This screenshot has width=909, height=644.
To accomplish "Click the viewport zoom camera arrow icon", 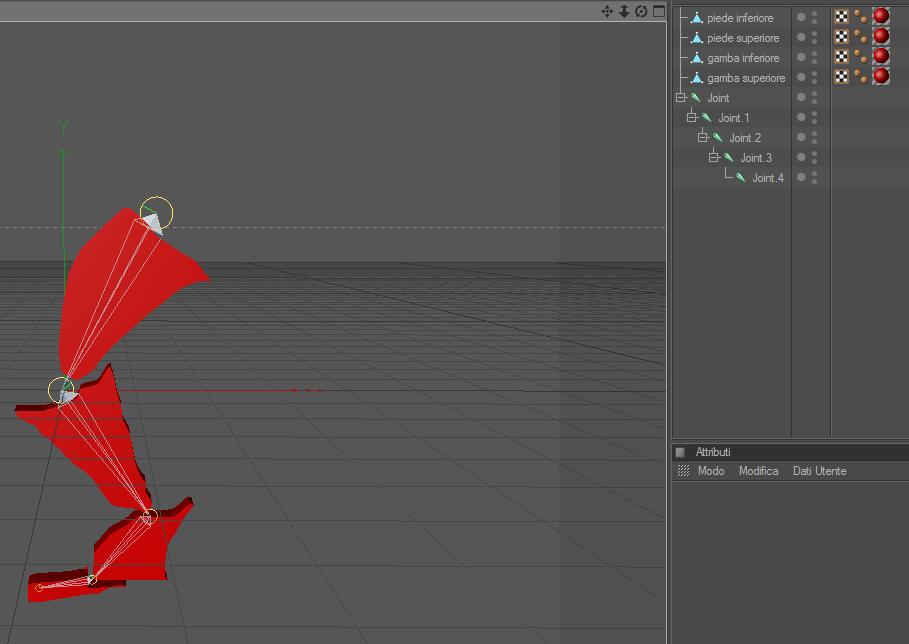I will coord(624,11).
